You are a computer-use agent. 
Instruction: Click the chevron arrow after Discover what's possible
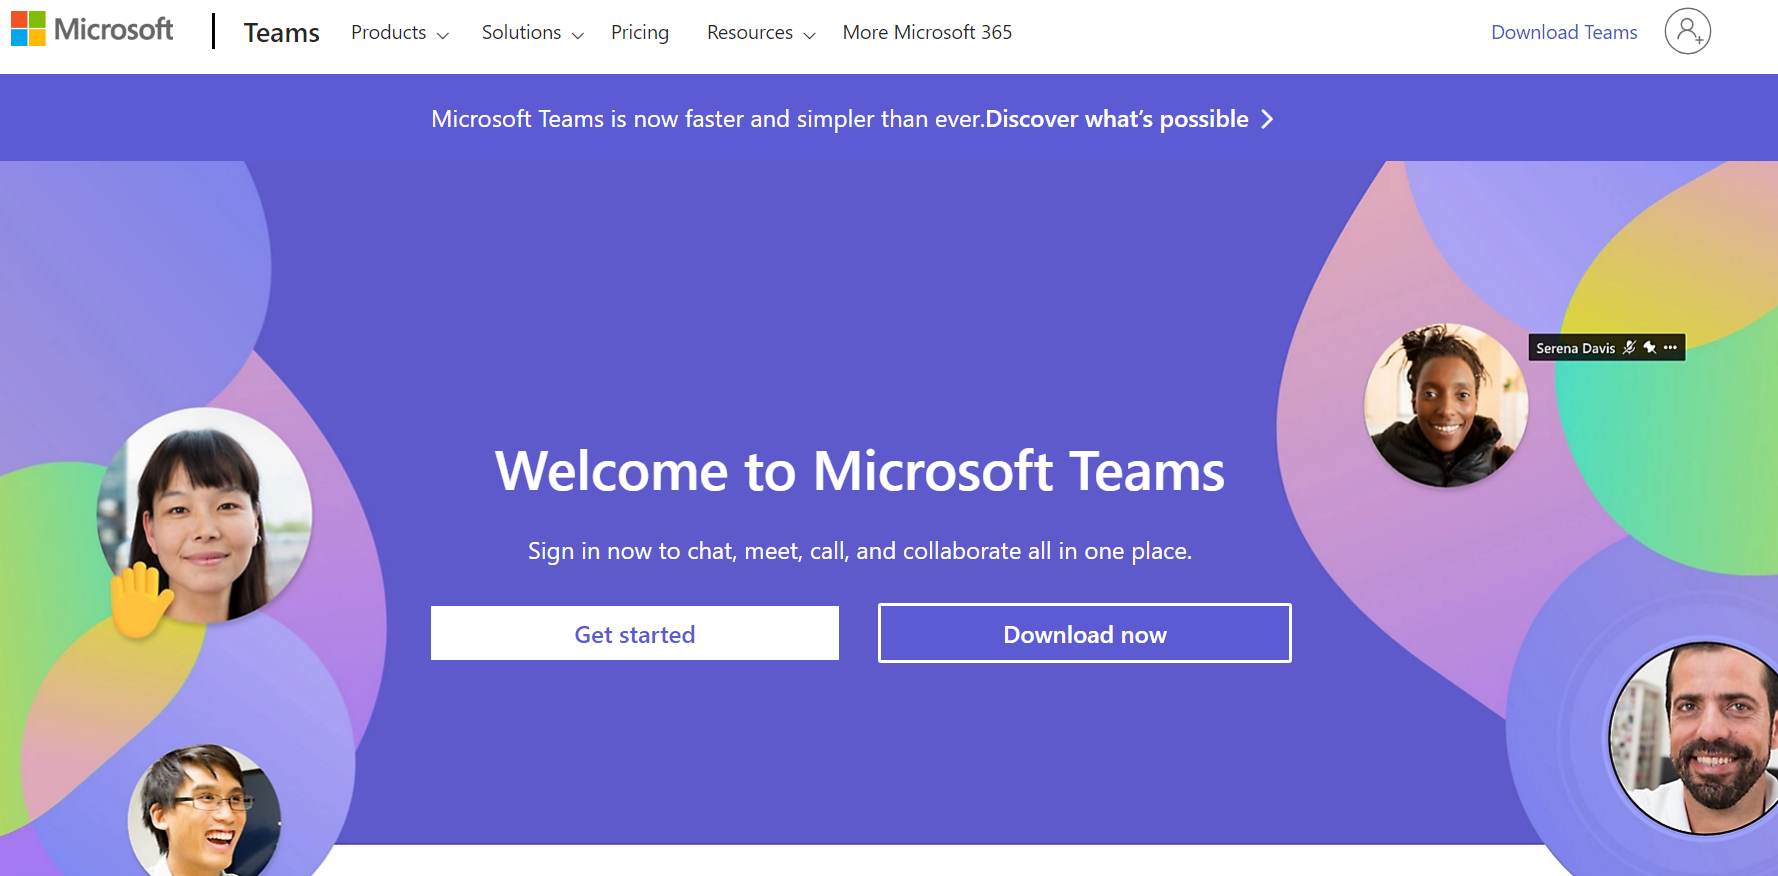tap(1267, 119)
